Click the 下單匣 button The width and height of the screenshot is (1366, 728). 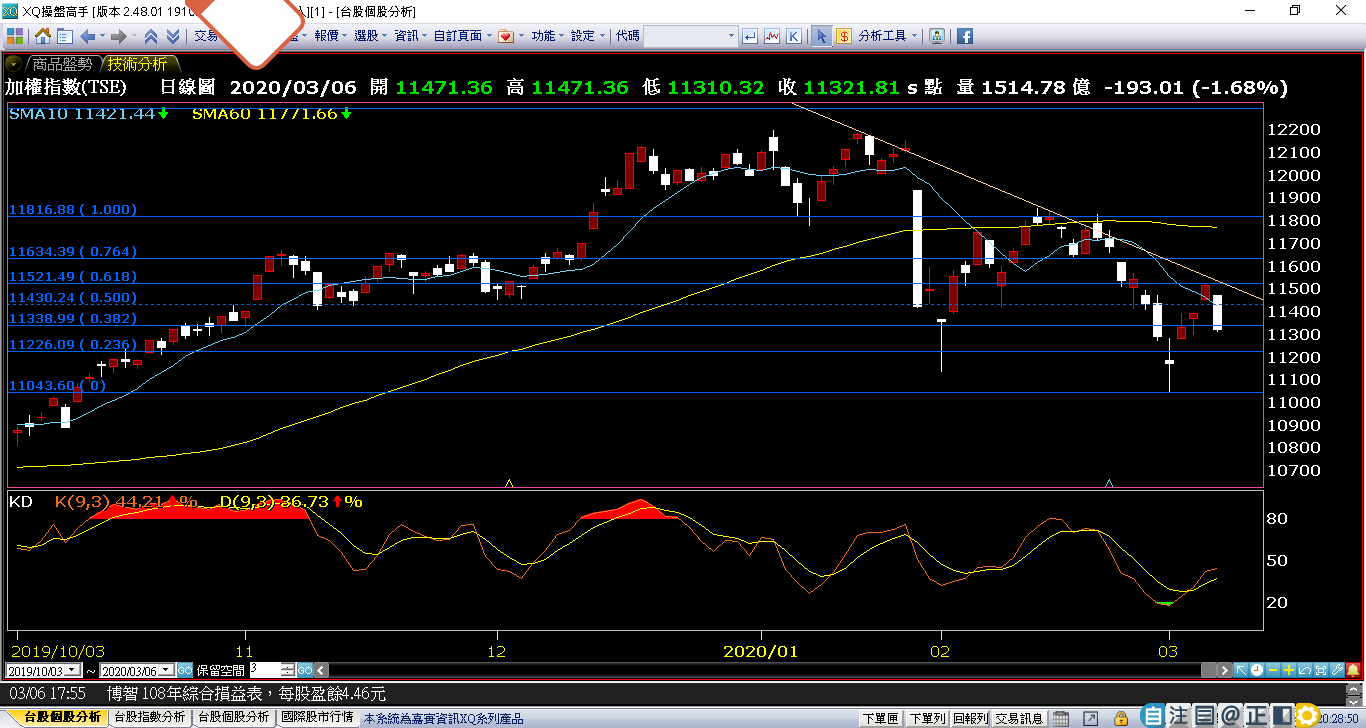pos(880,718)
